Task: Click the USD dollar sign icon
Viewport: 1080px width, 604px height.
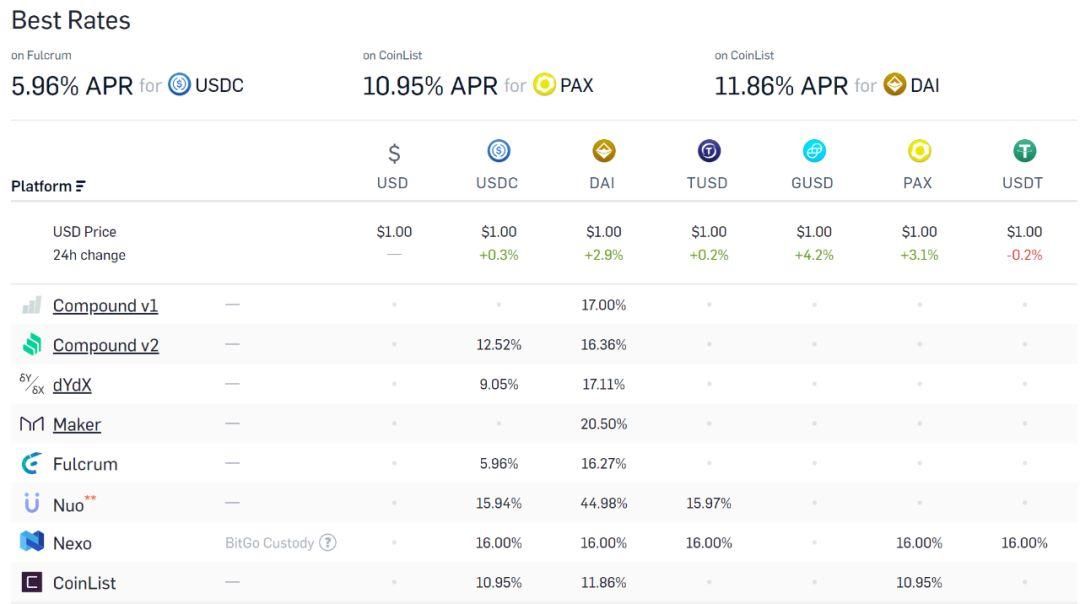Action: (394, 153)
